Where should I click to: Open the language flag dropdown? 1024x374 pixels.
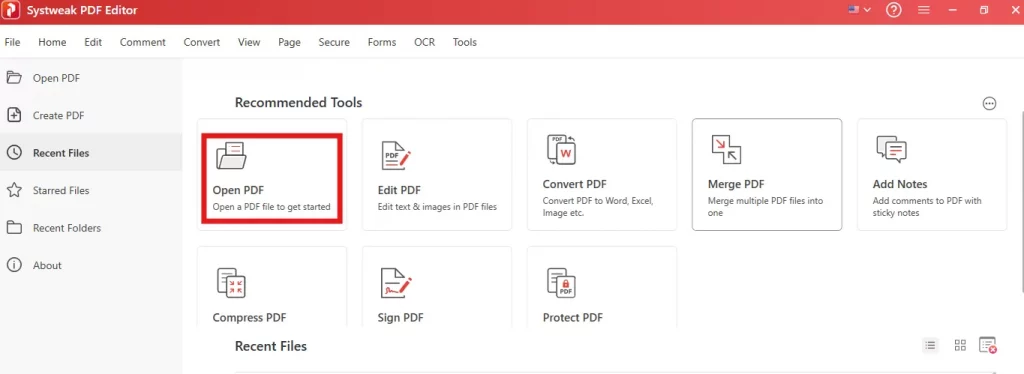[859, 10]
